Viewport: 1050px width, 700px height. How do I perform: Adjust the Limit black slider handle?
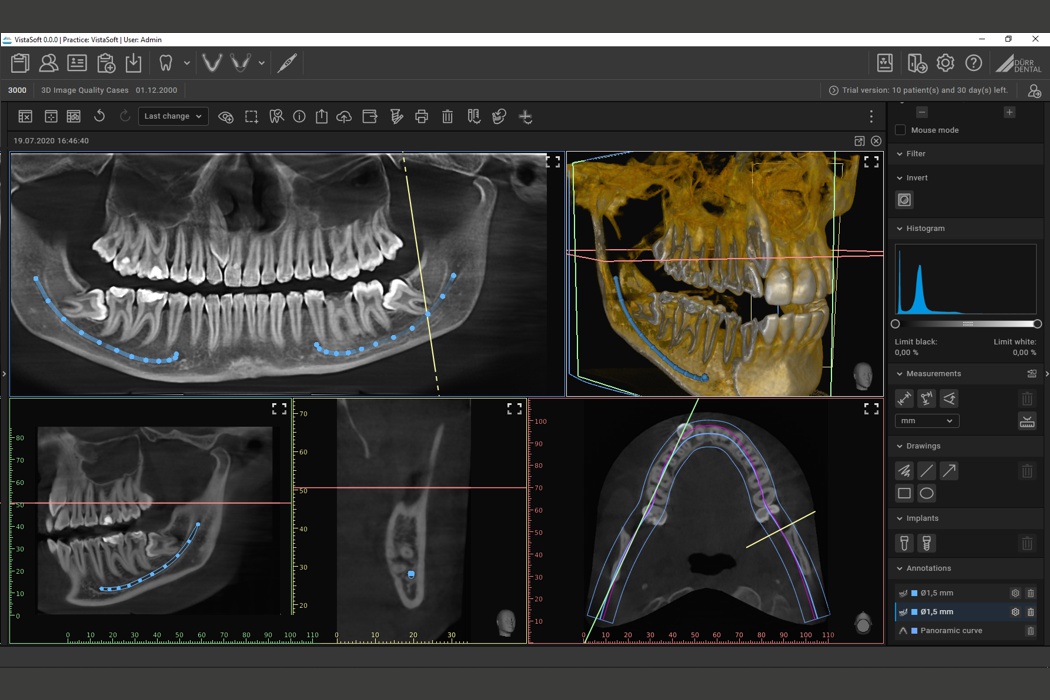coord(895,324)
